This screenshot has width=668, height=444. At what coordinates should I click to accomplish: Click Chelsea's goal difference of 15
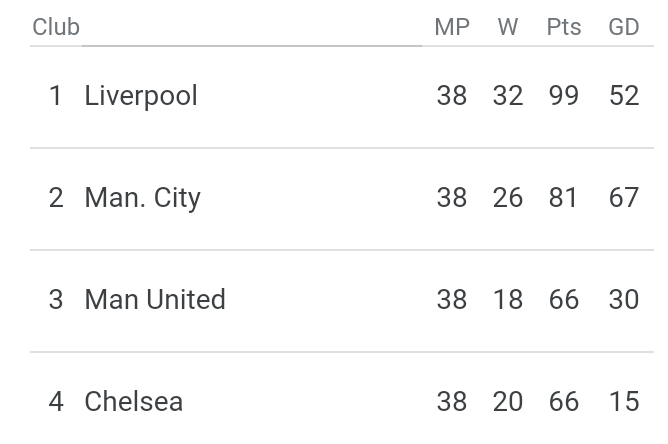[624, 402]
